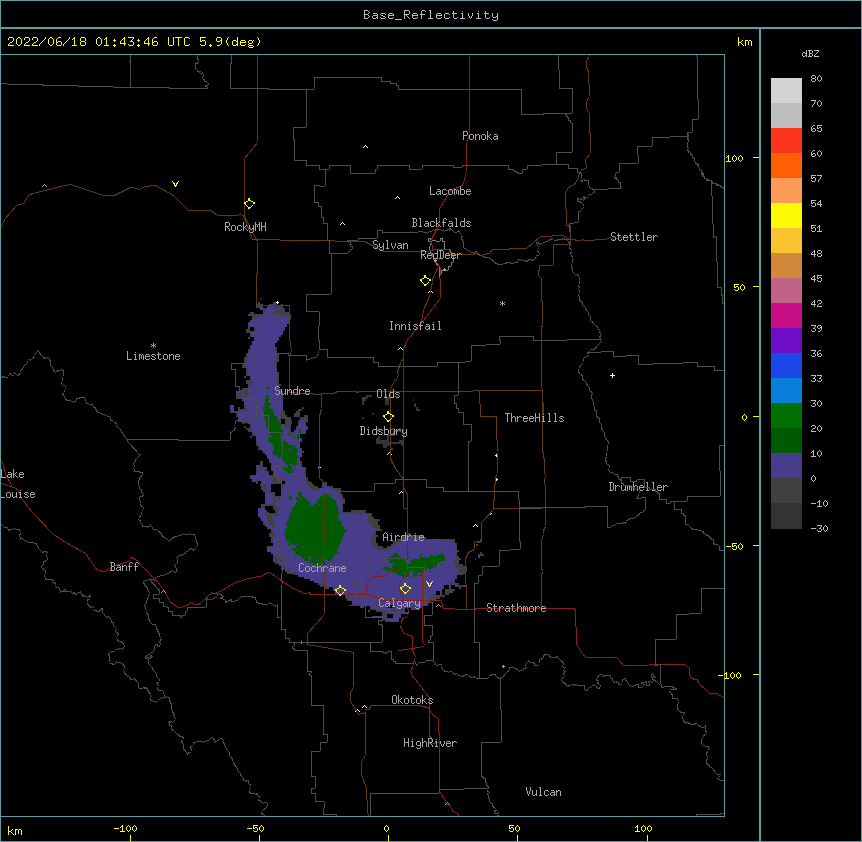Click the ThreeHills label
Viewport: 862px width, 842px height.
pos(534,418)
